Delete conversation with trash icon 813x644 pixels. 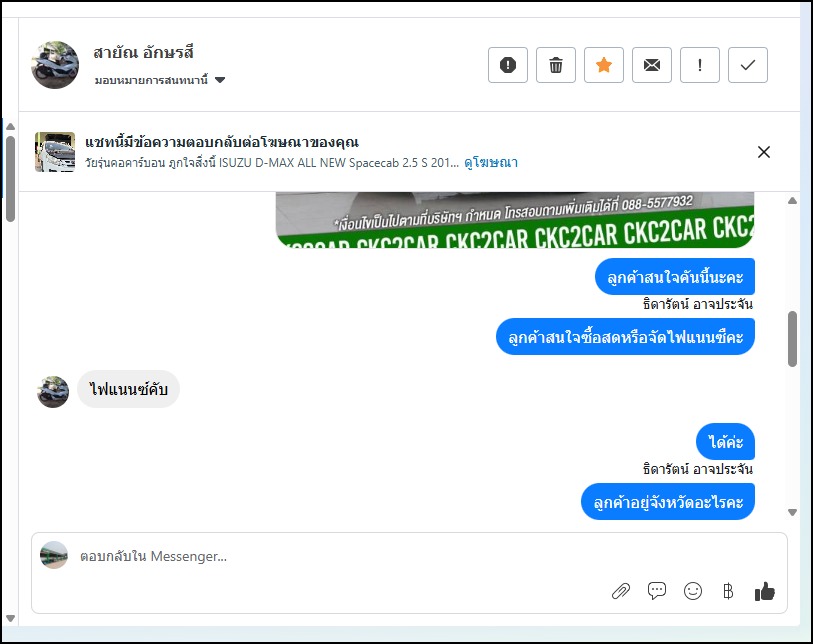pyautogui.click(x=556, y=65)
